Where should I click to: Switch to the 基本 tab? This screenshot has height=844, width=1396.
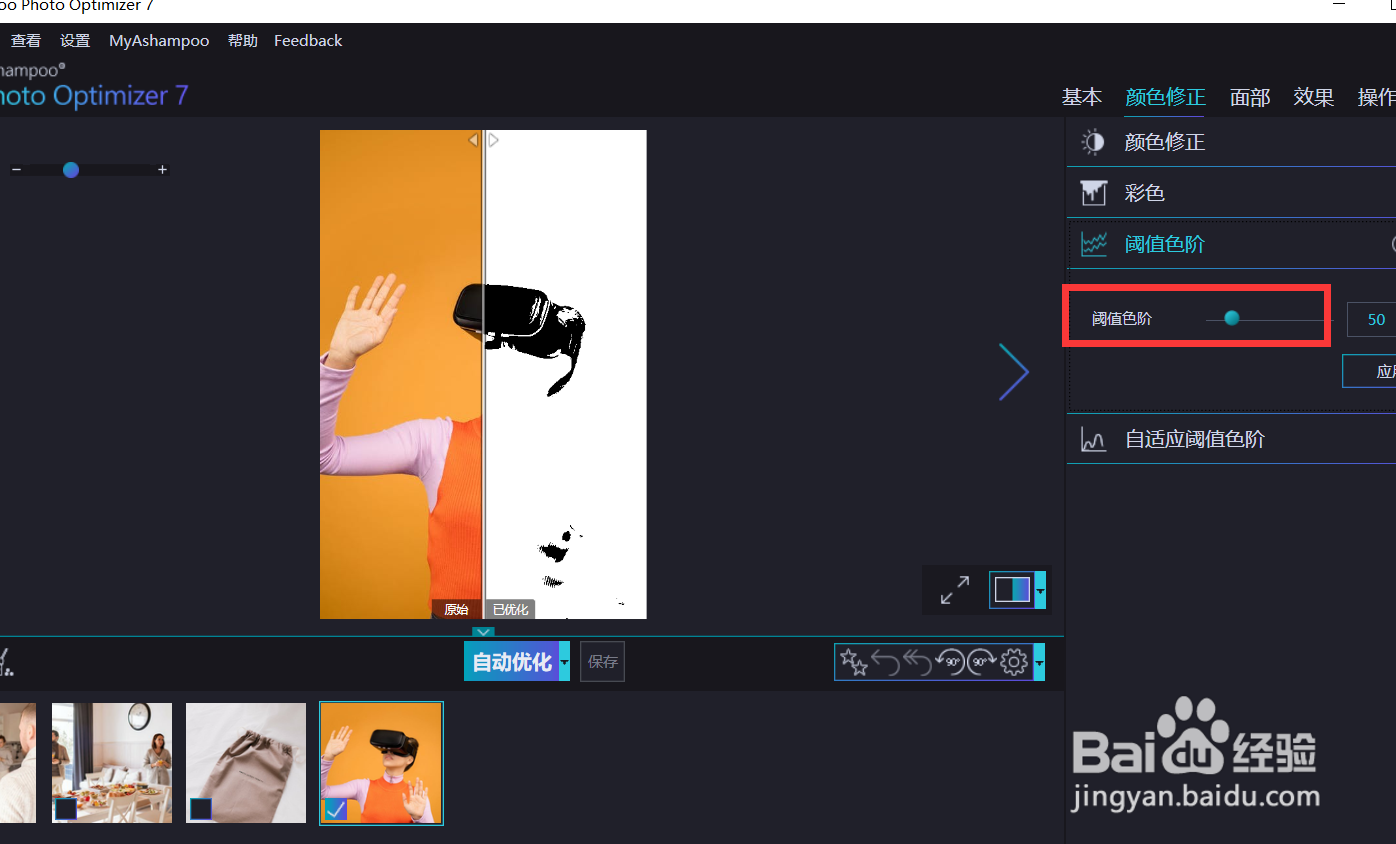pos(1081,97)
